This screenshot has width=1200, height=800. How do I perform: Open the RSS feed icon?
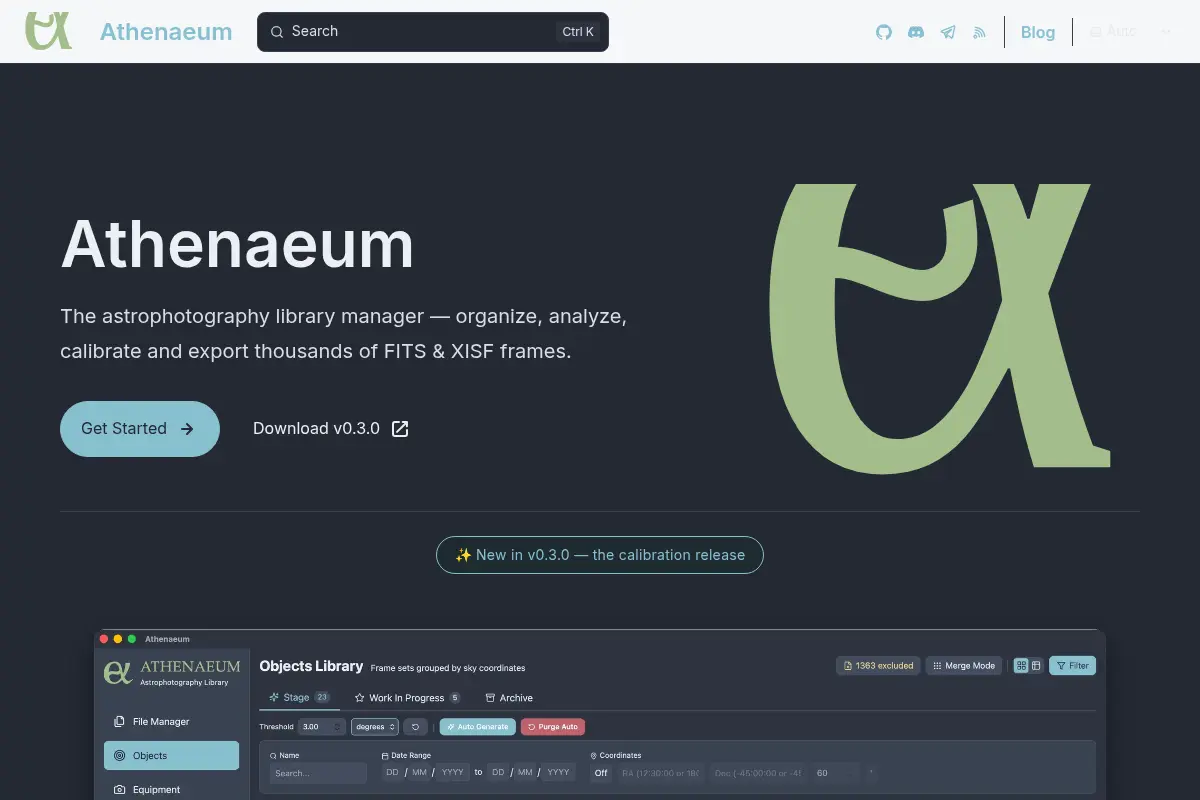(980, 32)
